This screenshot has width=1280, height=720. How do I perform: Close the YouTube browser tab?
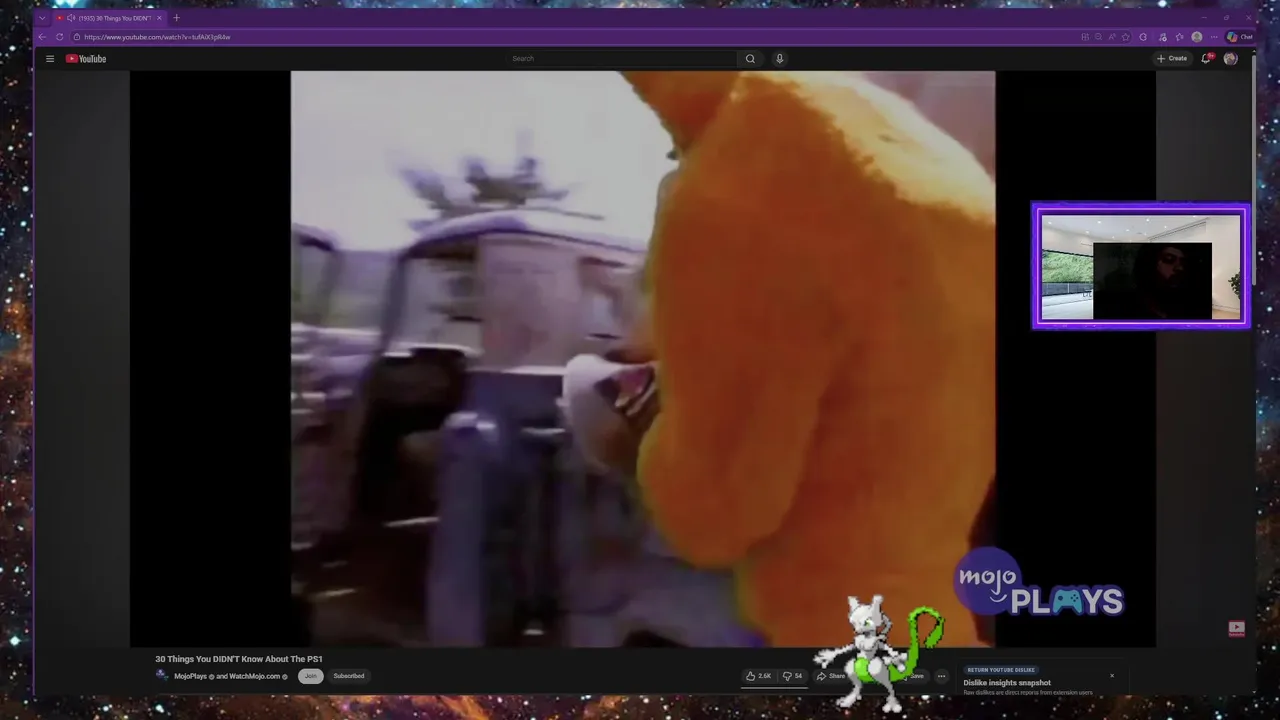click(158, 18)
